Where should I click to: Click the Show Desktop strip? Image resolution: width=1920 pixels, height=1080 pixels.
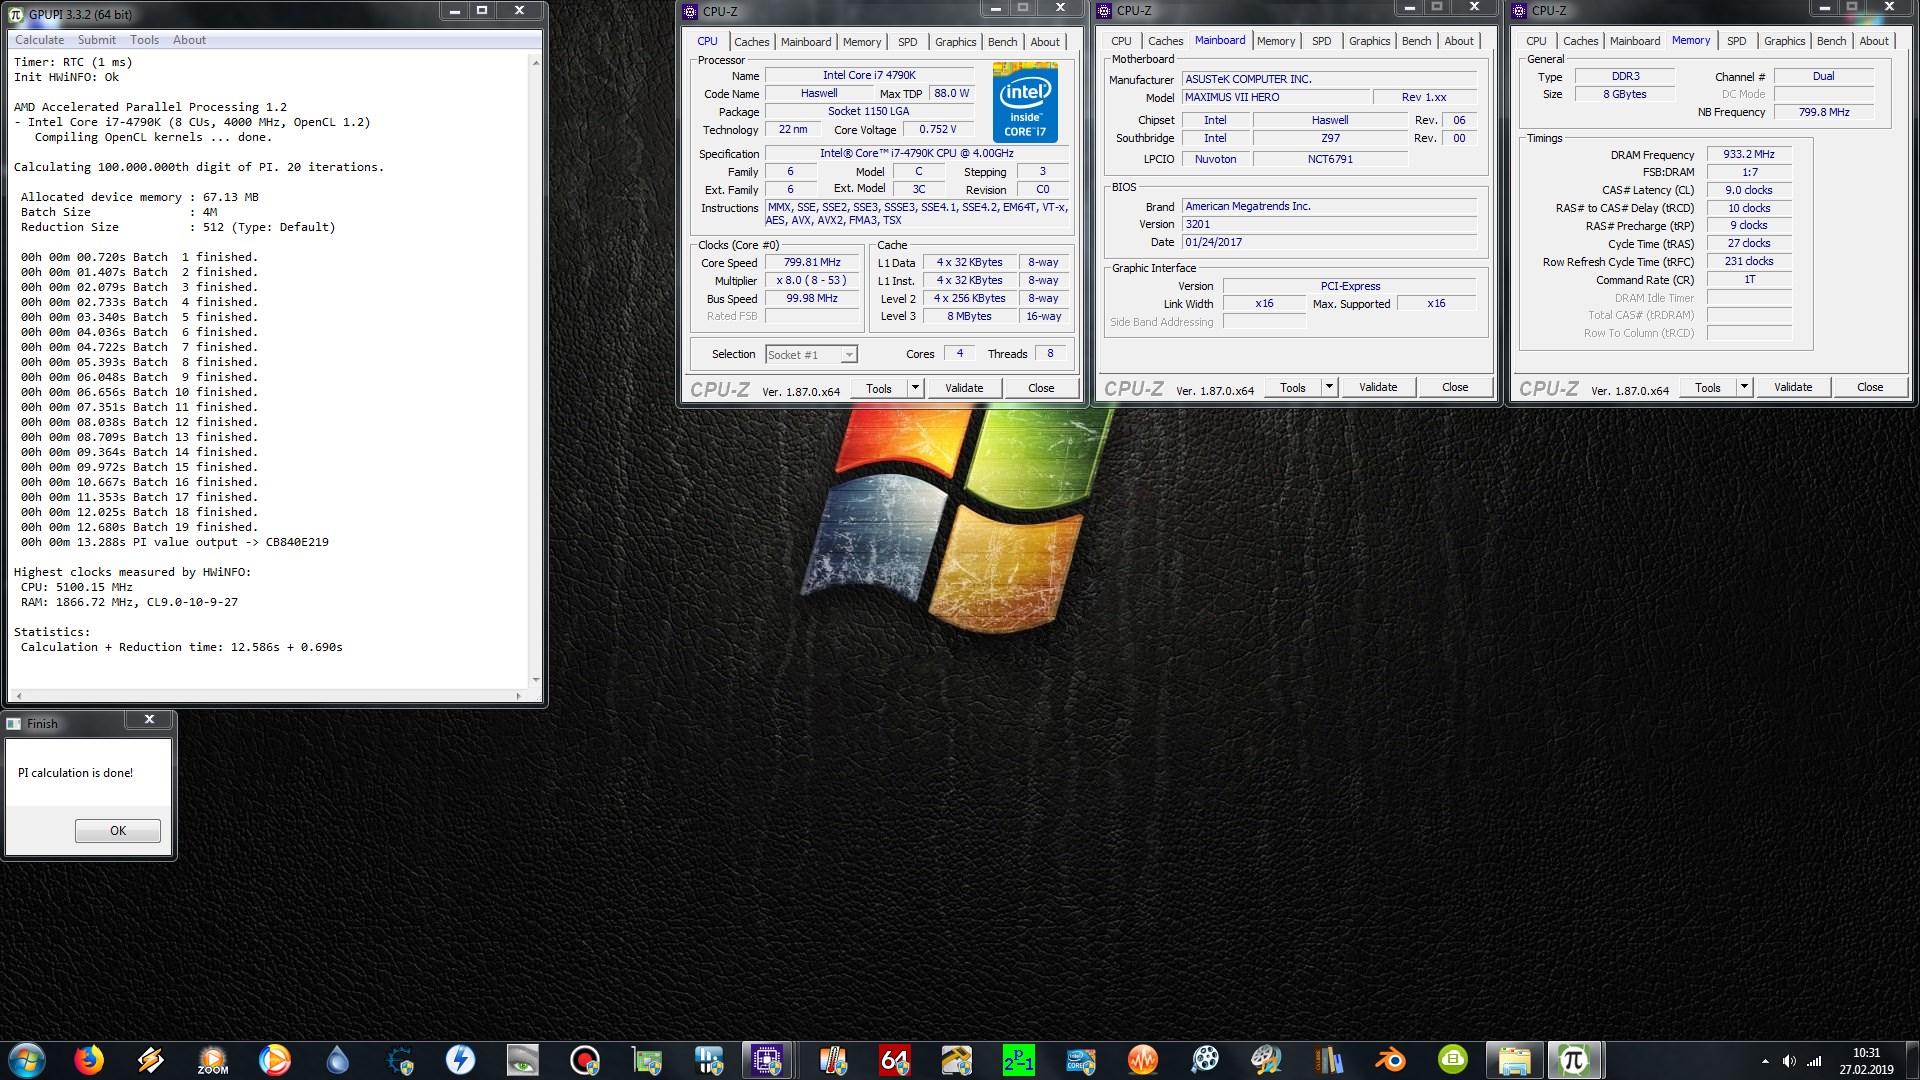(1912, 1060)
